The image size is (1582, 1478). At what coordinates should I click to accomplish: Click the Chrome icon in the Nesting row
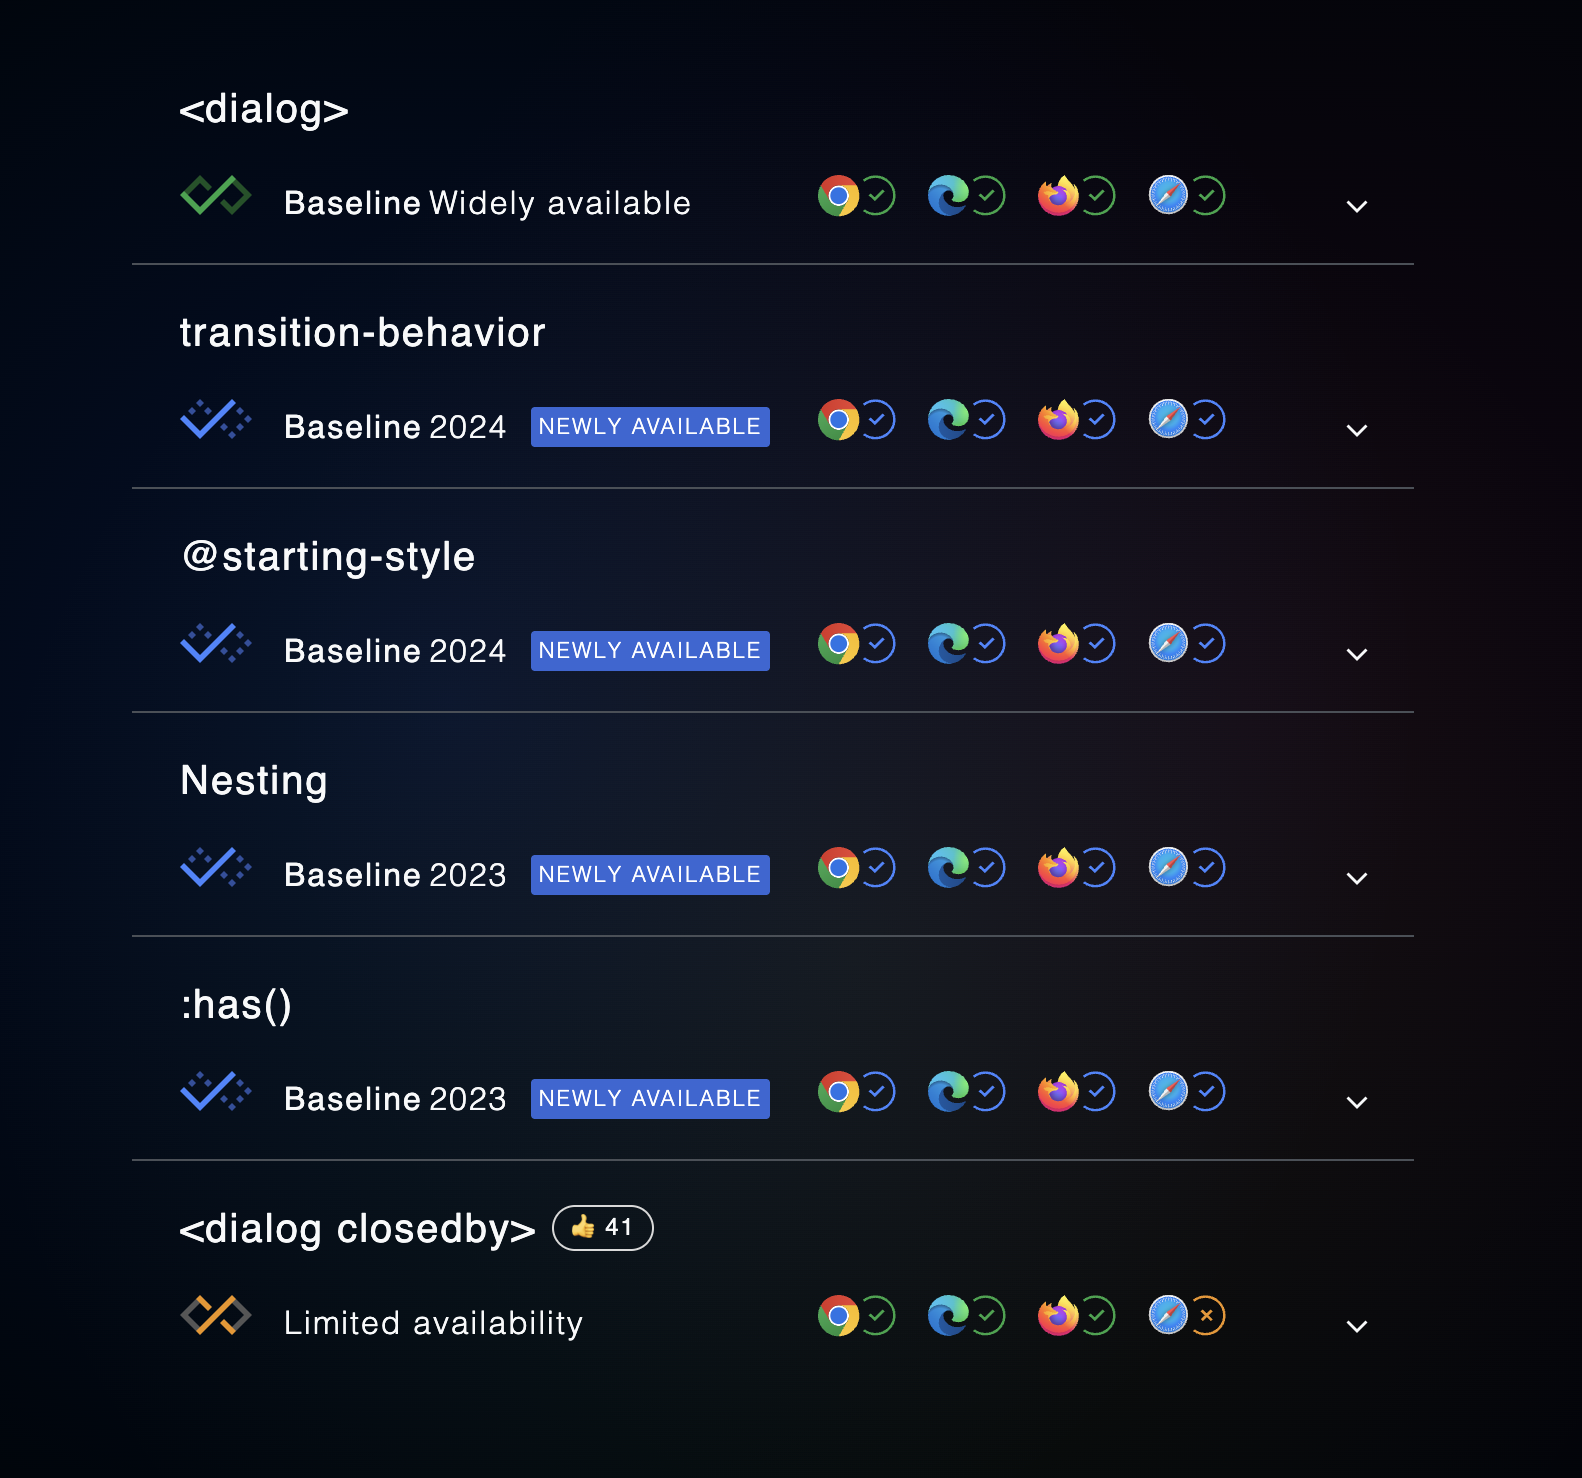[838, 868]
